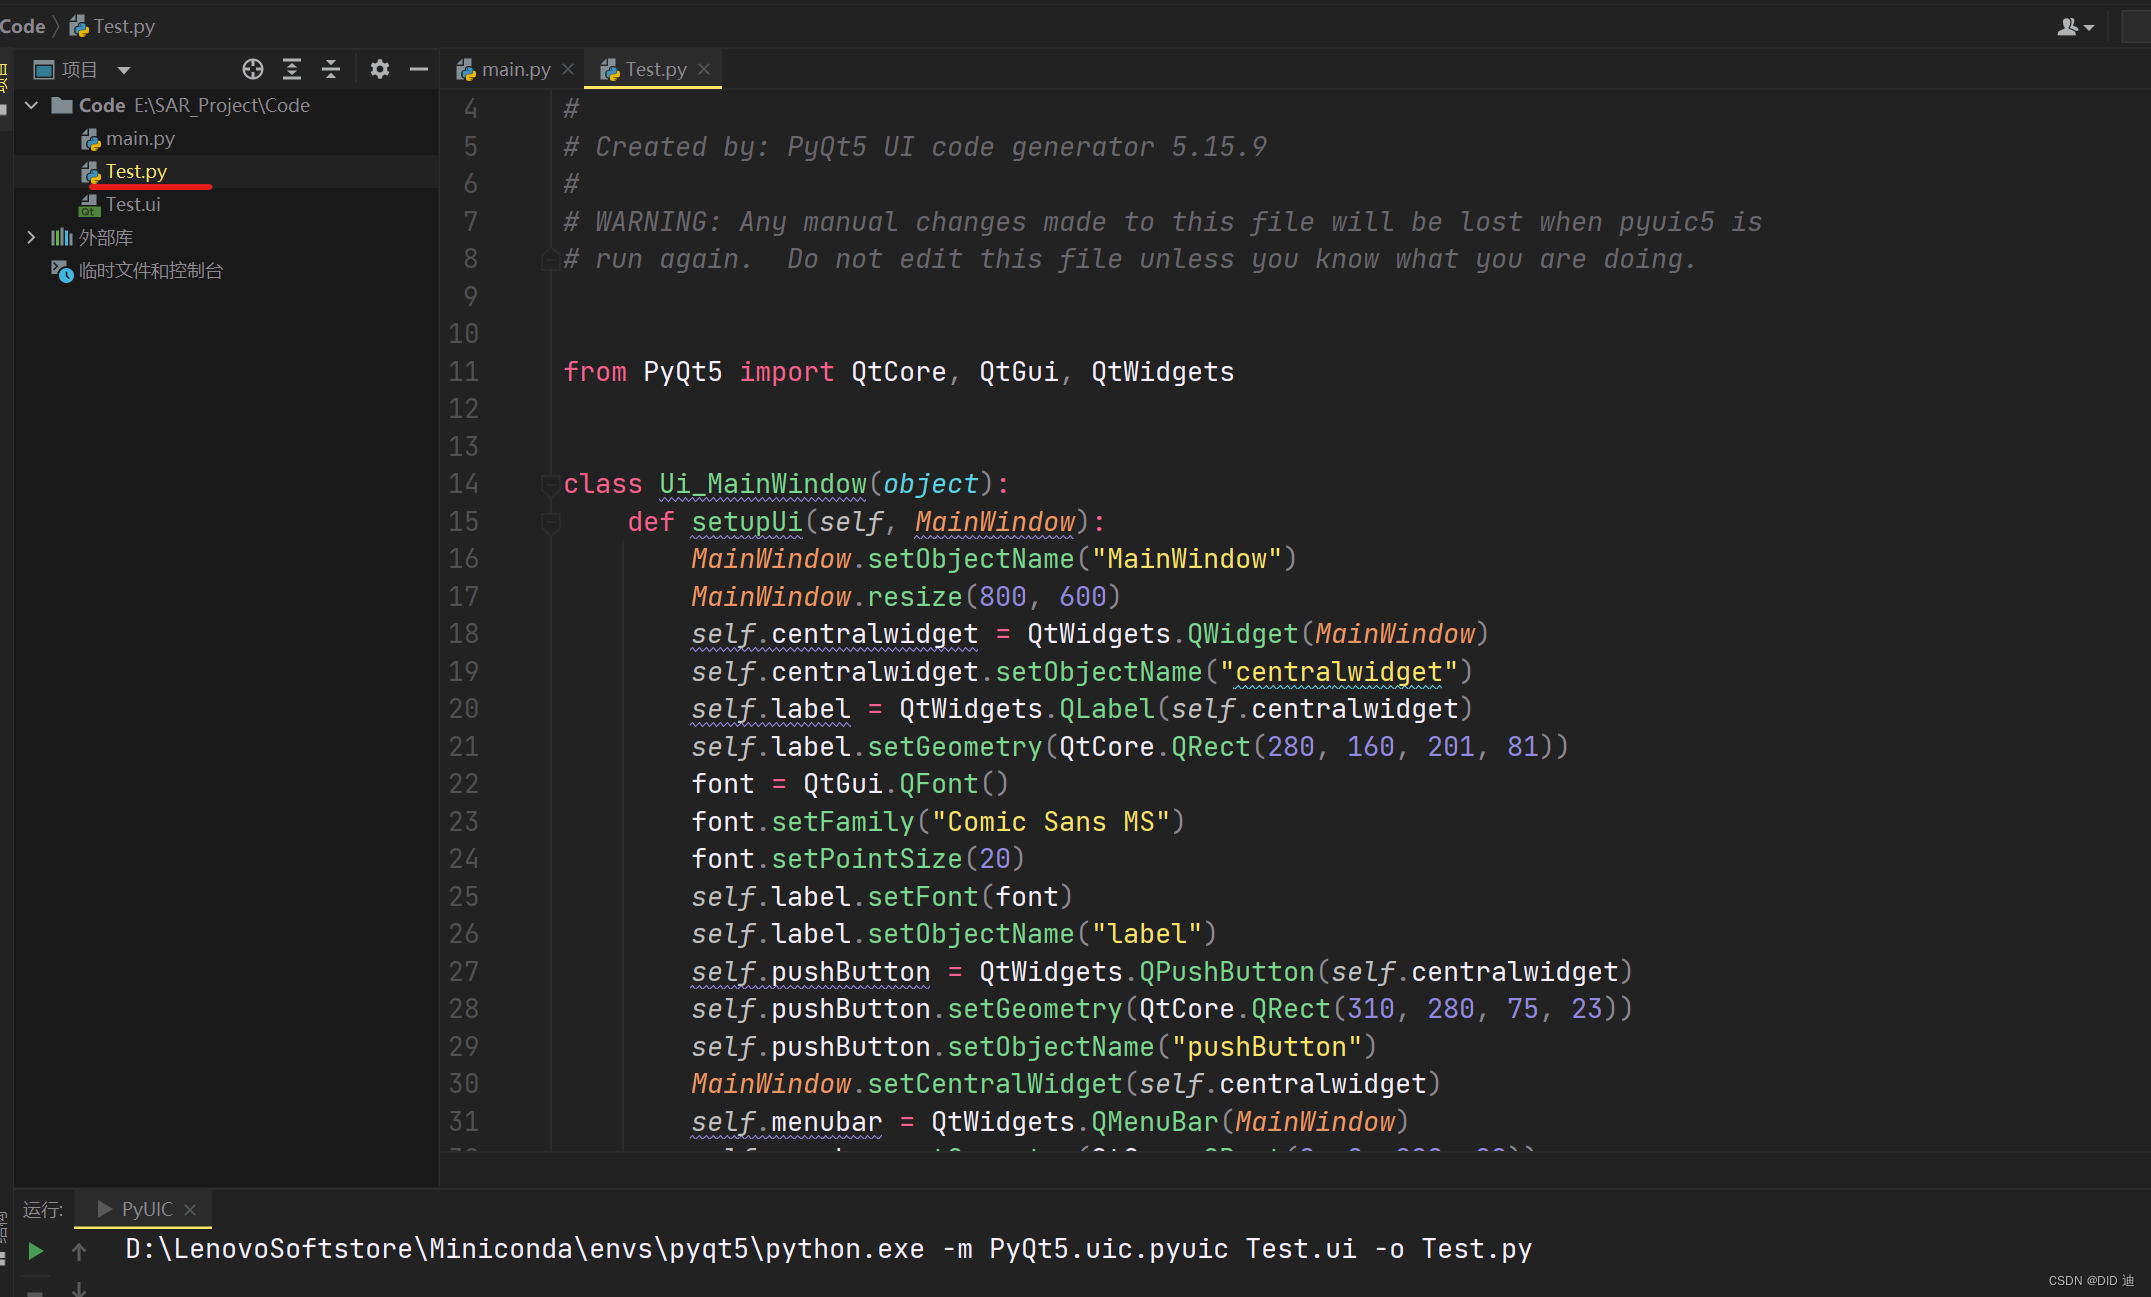Switch to the main.py editor tab
The height and width of the screenshot is (1297, 2151).
[514, 69]
